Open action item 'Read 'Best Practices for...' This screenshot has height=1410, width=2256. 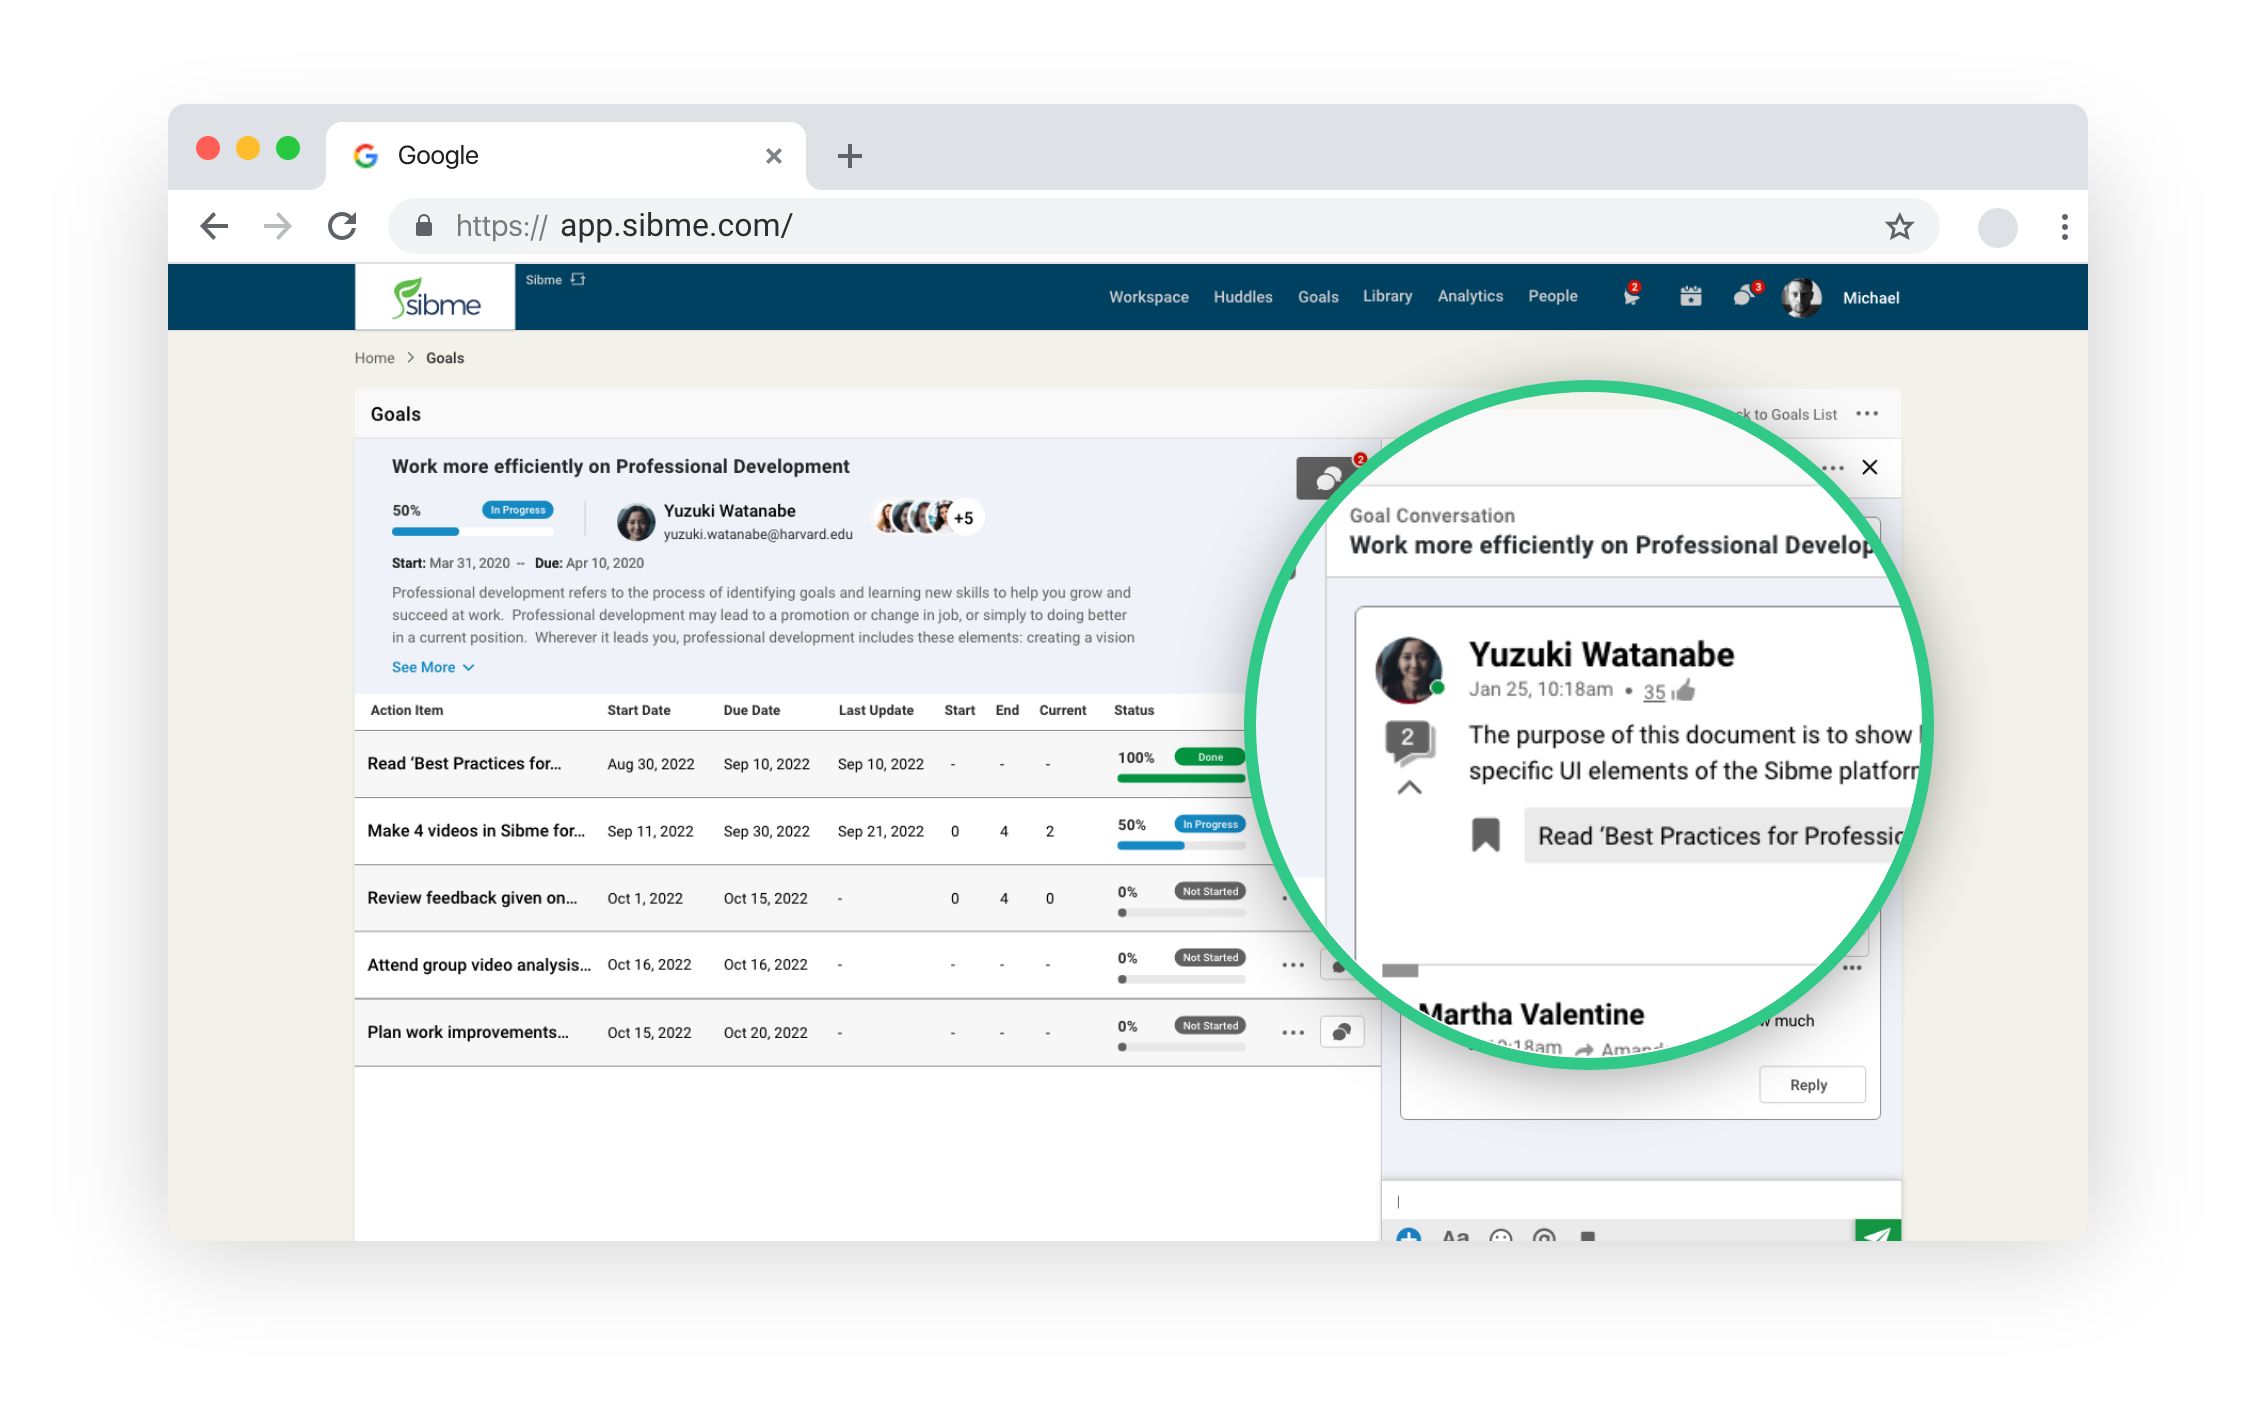click(464, 763)
